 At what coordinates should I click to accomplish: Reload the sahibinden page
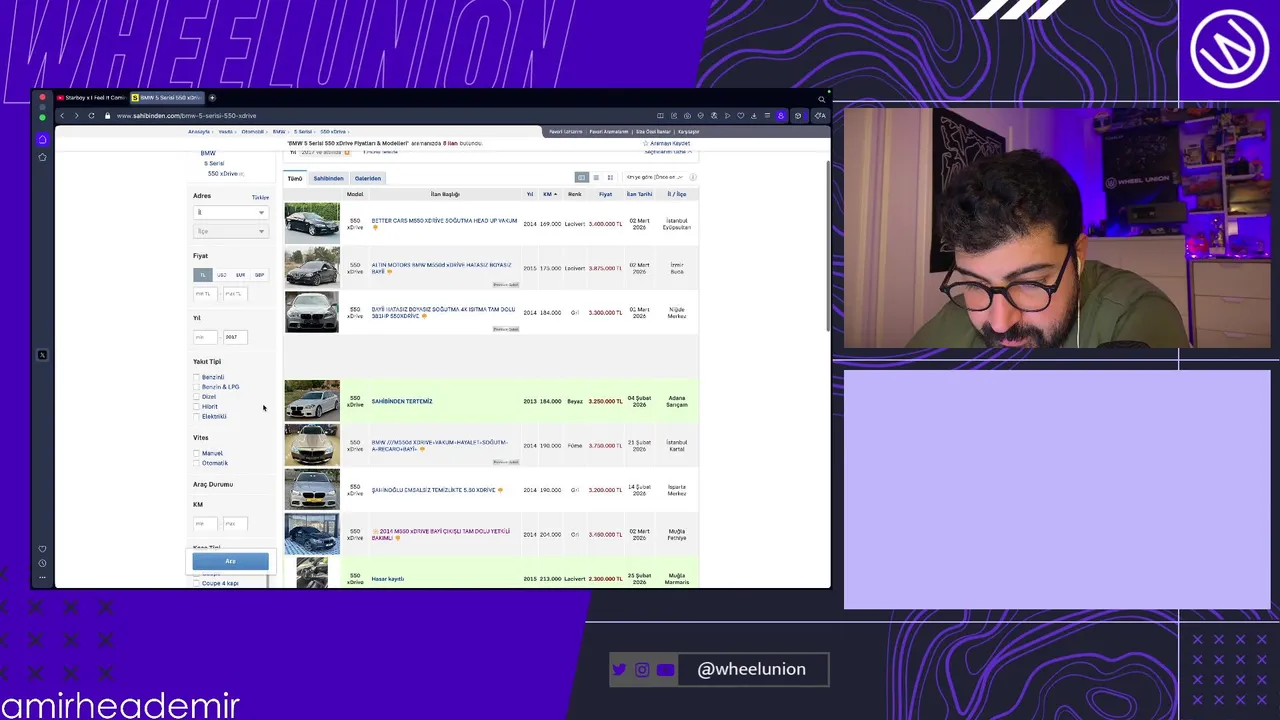coord(91,116)
